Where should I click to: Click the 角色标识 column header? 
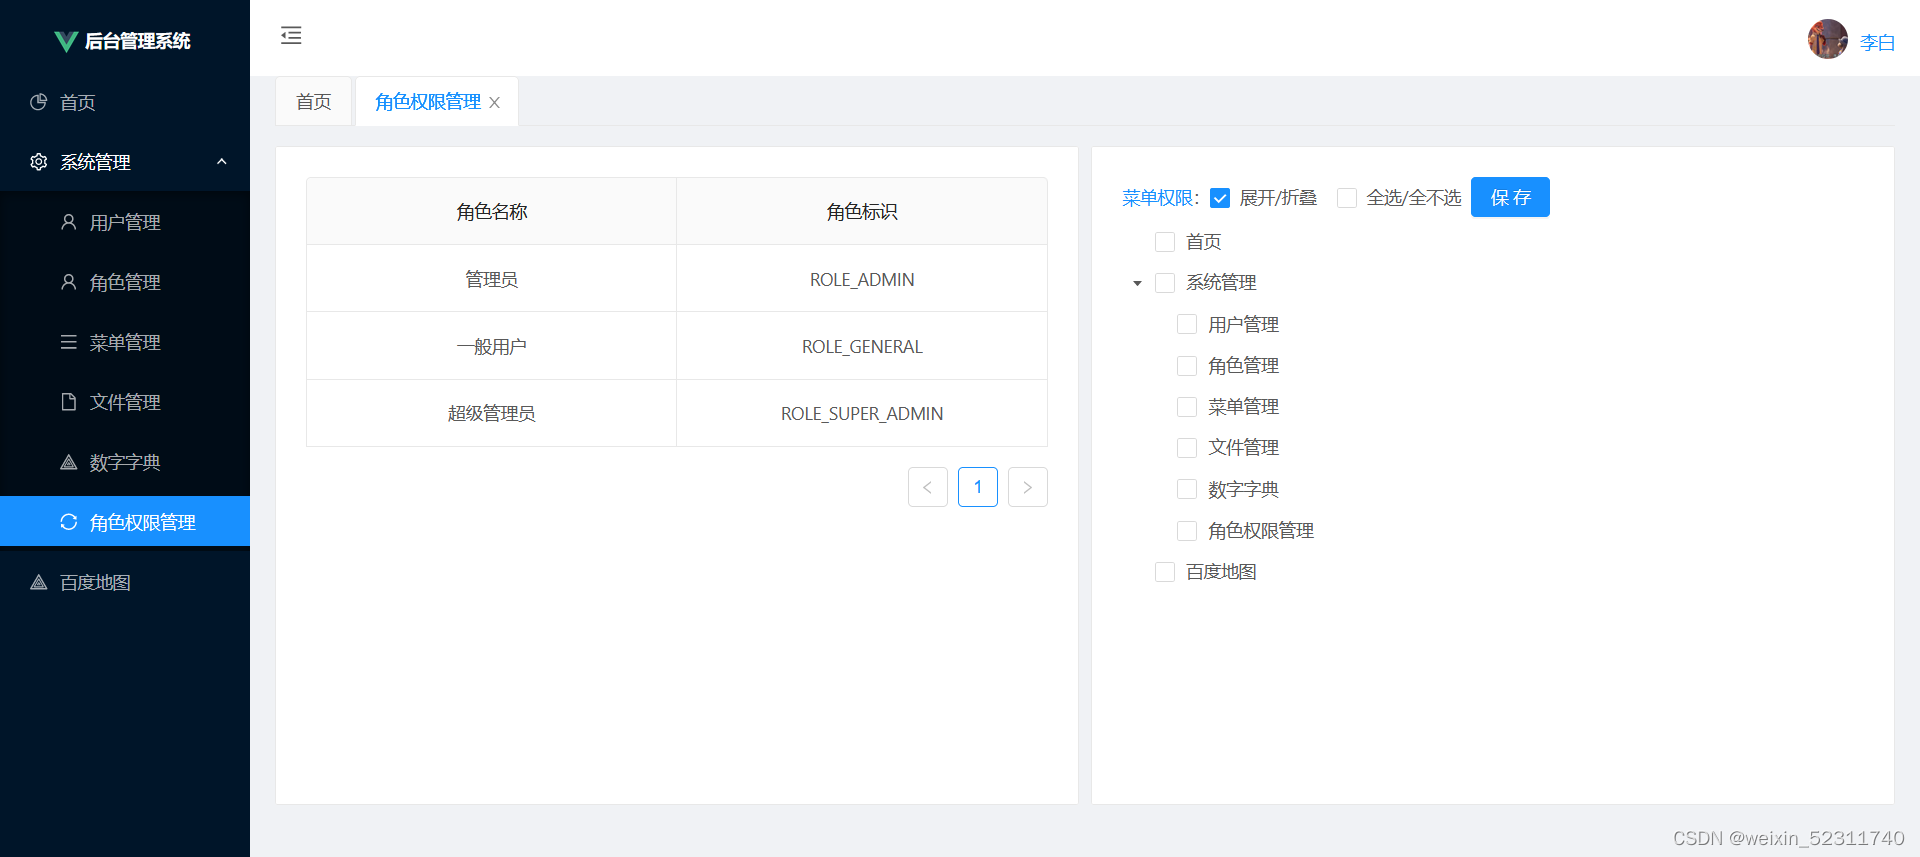click(x=862, y=212)
